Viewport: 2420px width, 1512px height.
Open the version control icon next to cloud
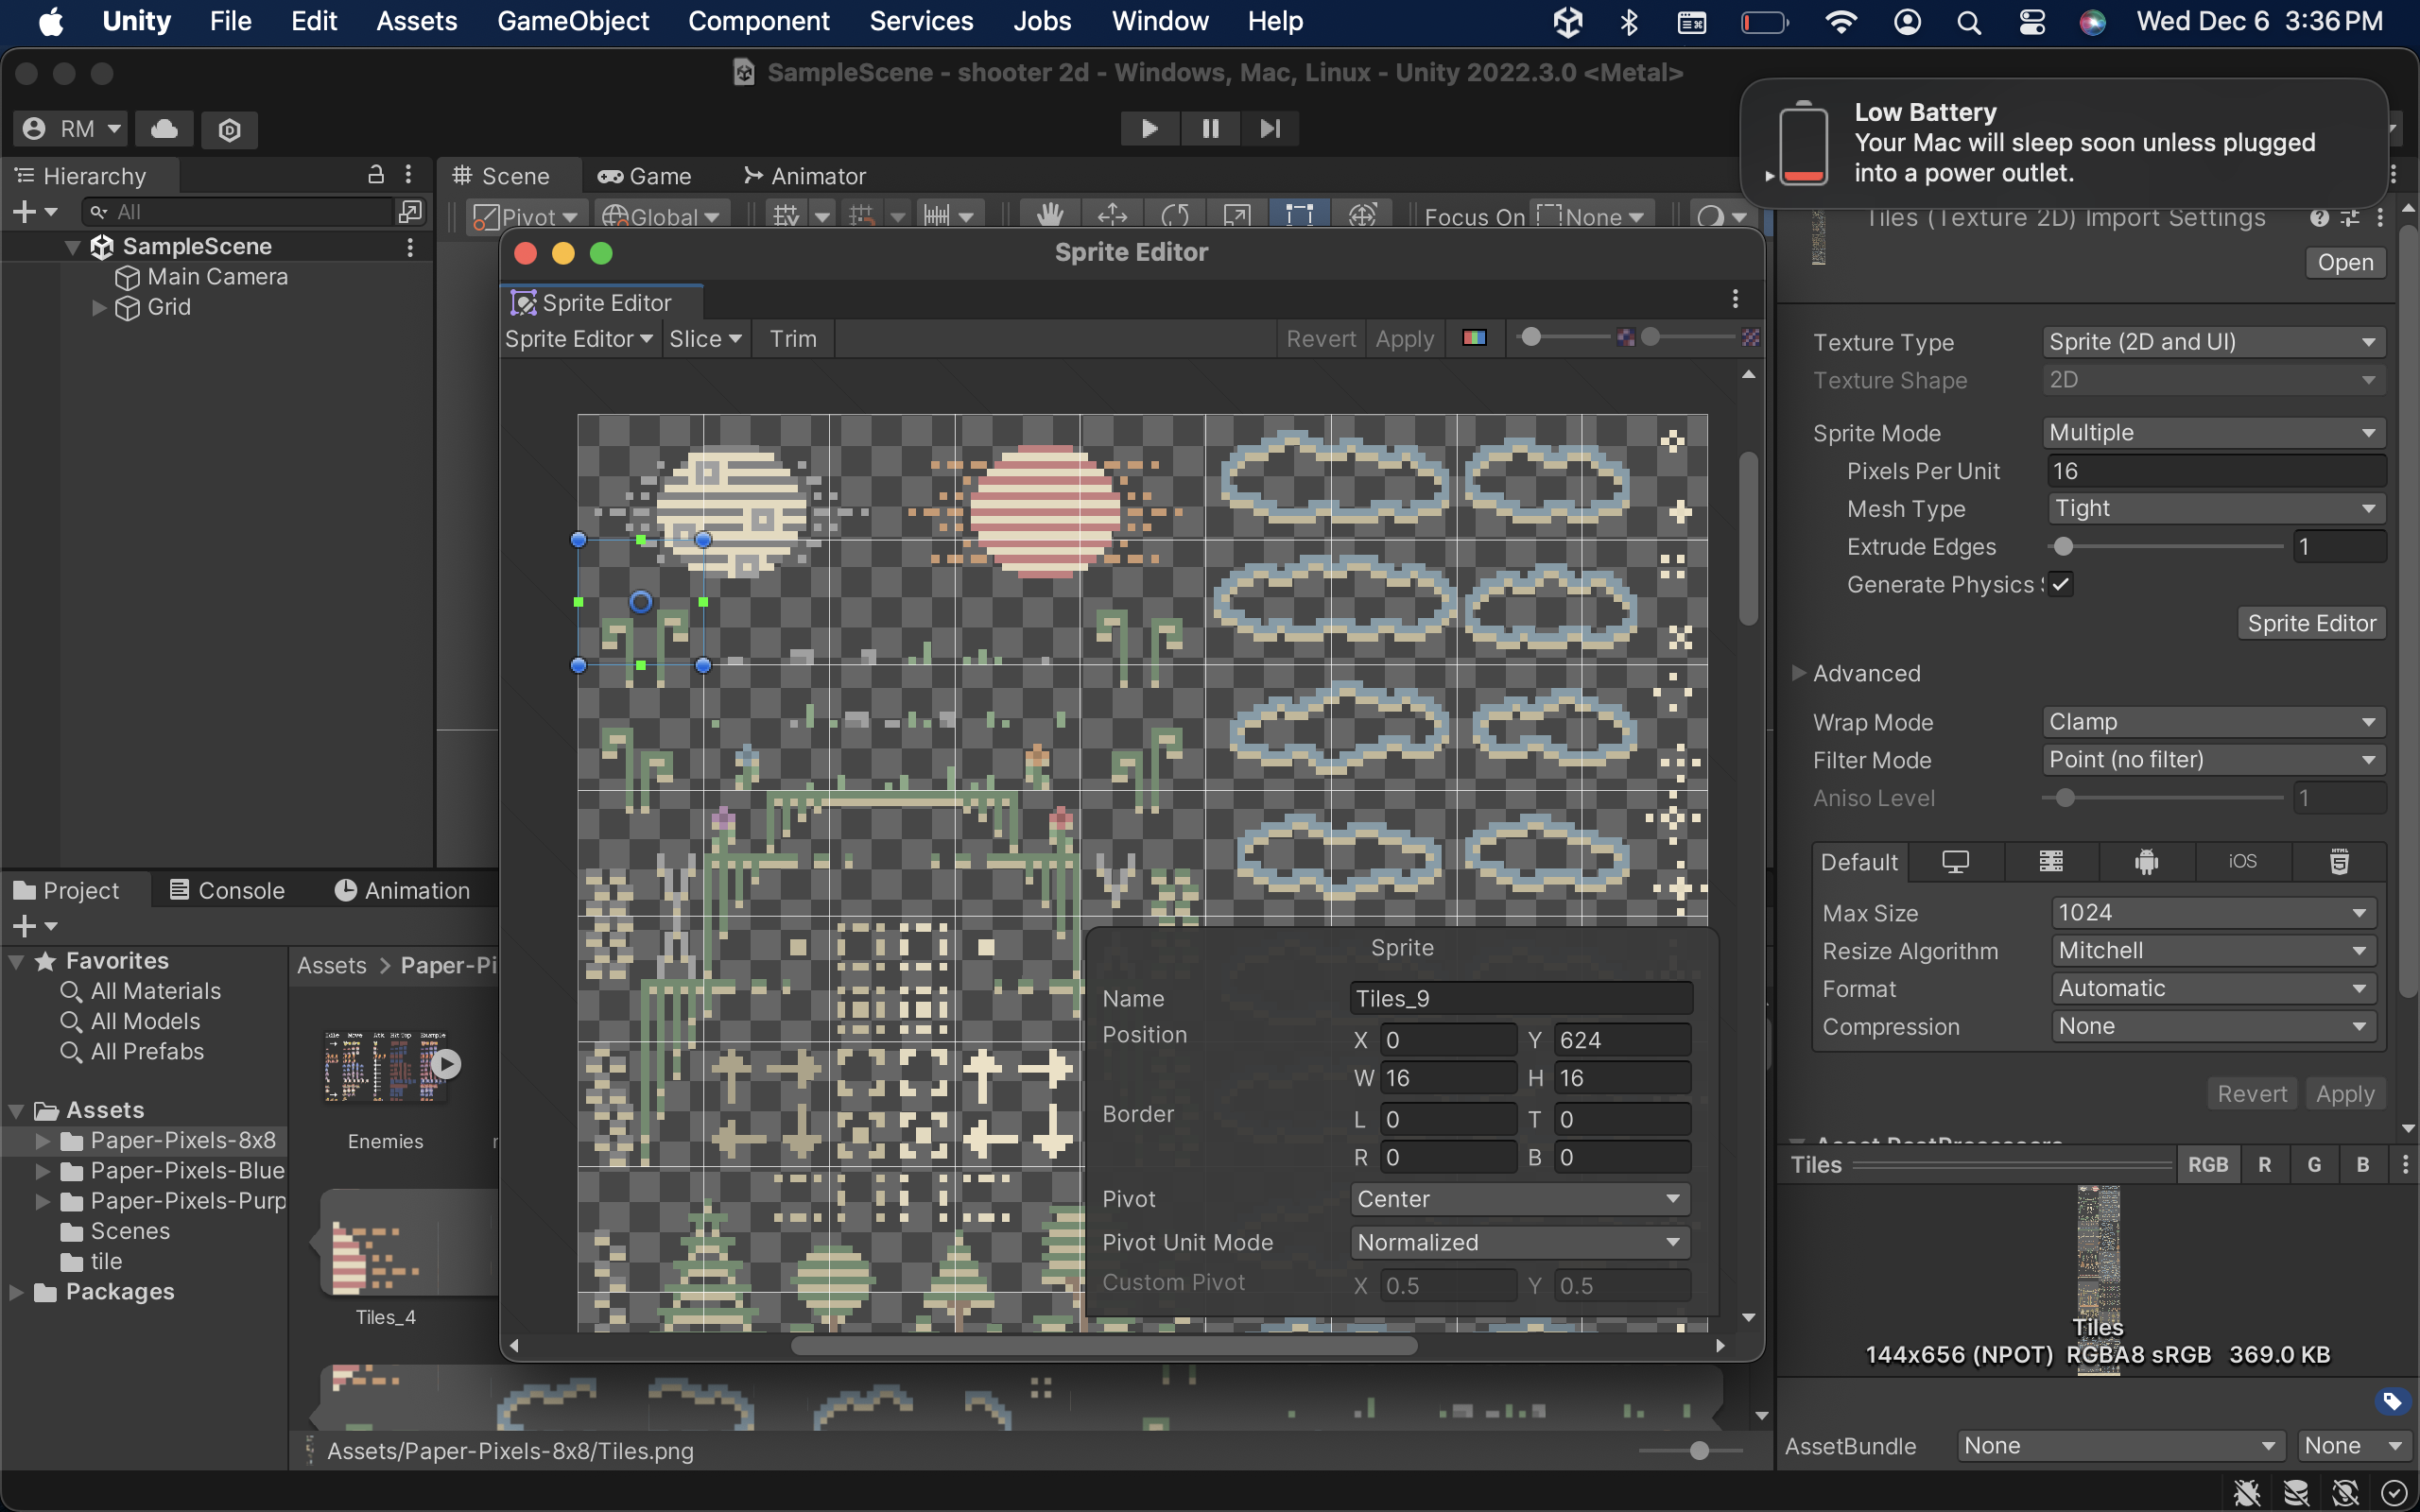tap(229, 129)
